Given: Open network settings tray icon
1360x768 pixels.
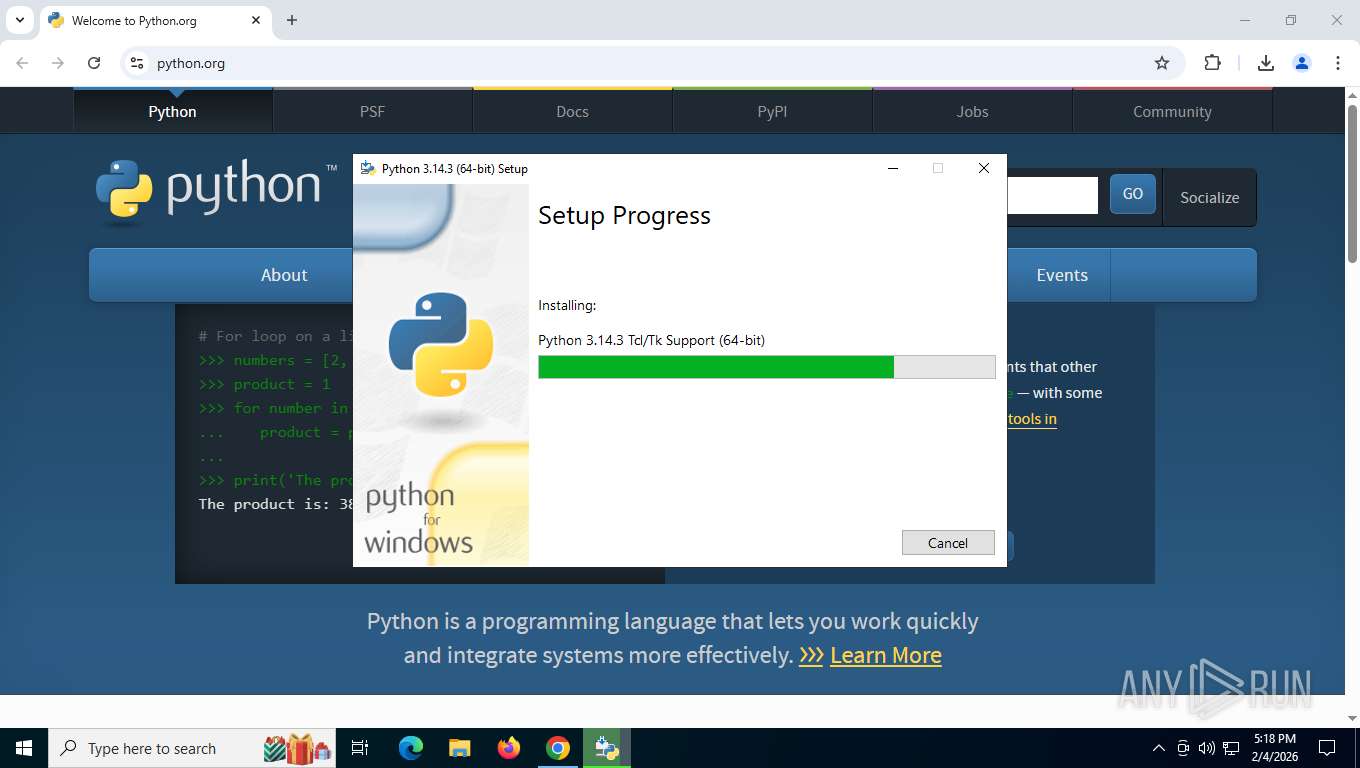Looking at the screenshot, I should [1232, 748].
